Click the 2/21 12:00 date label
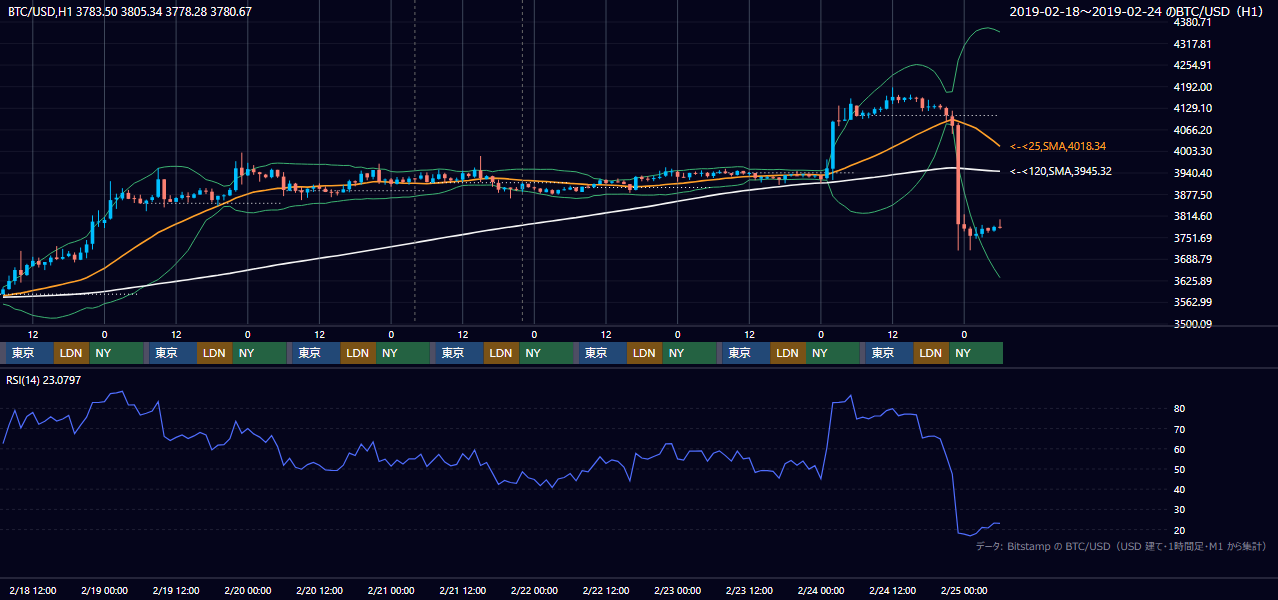 tap(463, 590)
